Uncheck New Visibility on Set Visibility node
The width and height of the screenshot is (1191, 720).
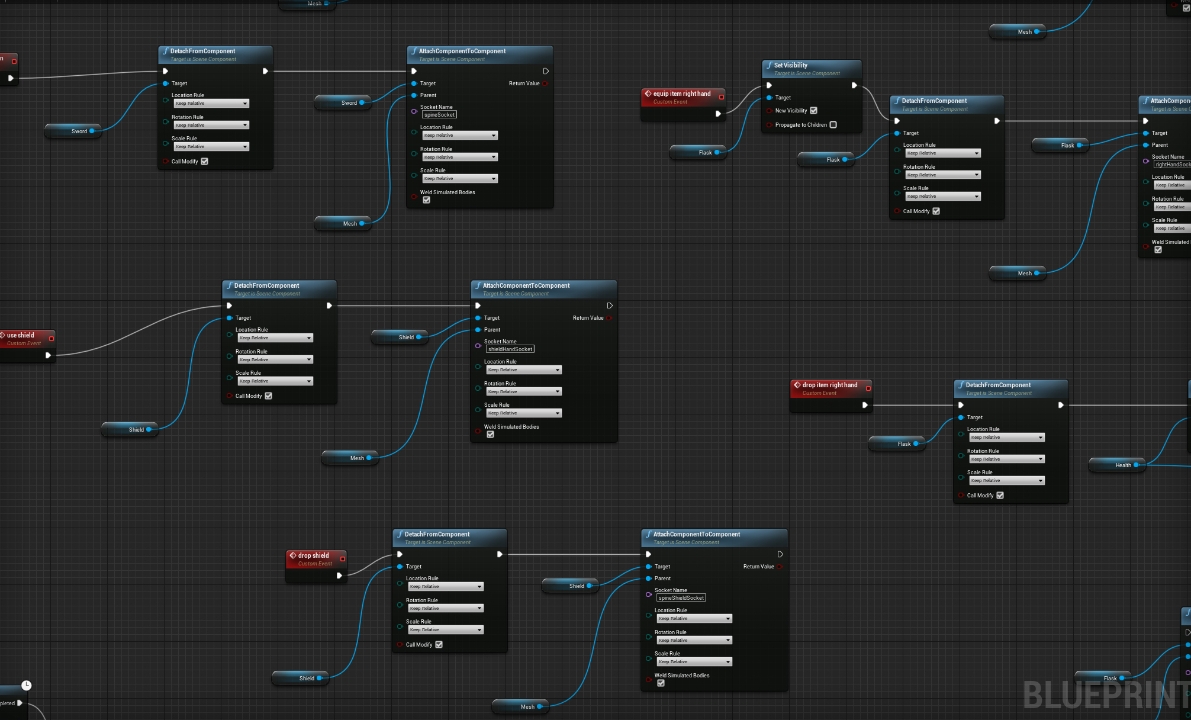point(814,111)
